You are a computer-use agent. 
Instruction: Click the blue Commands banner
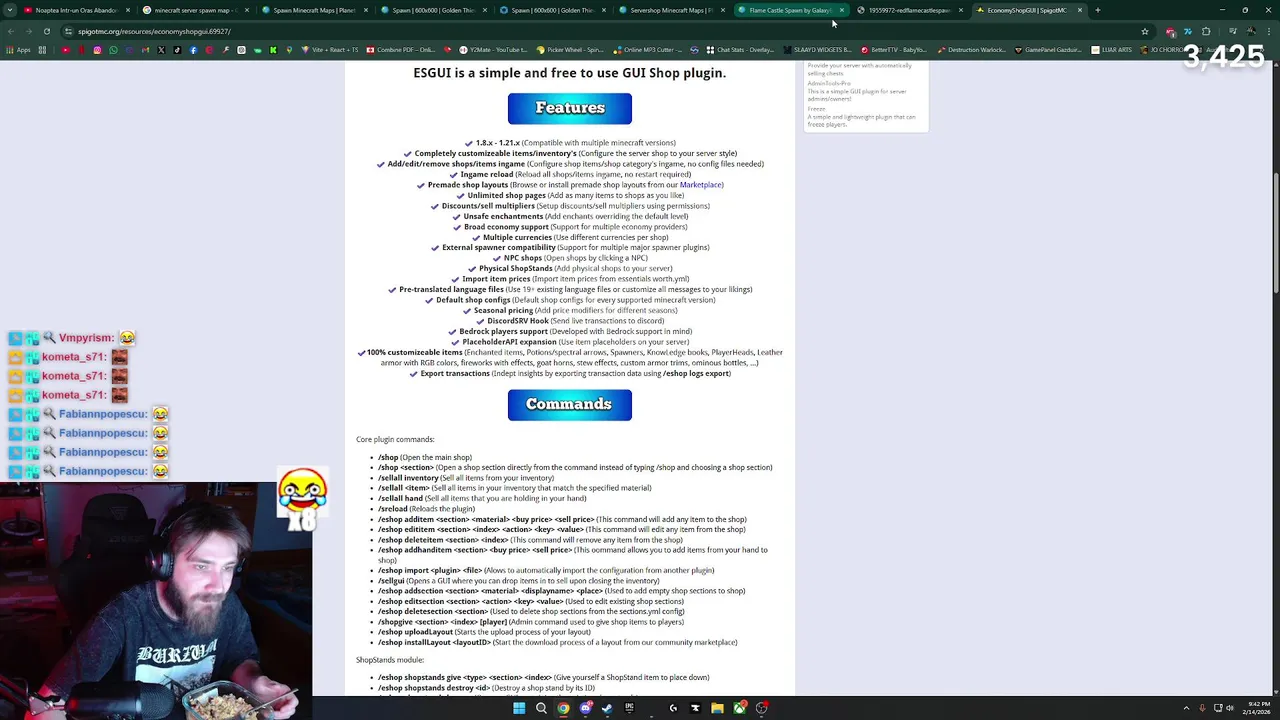[x=570, y=404]
